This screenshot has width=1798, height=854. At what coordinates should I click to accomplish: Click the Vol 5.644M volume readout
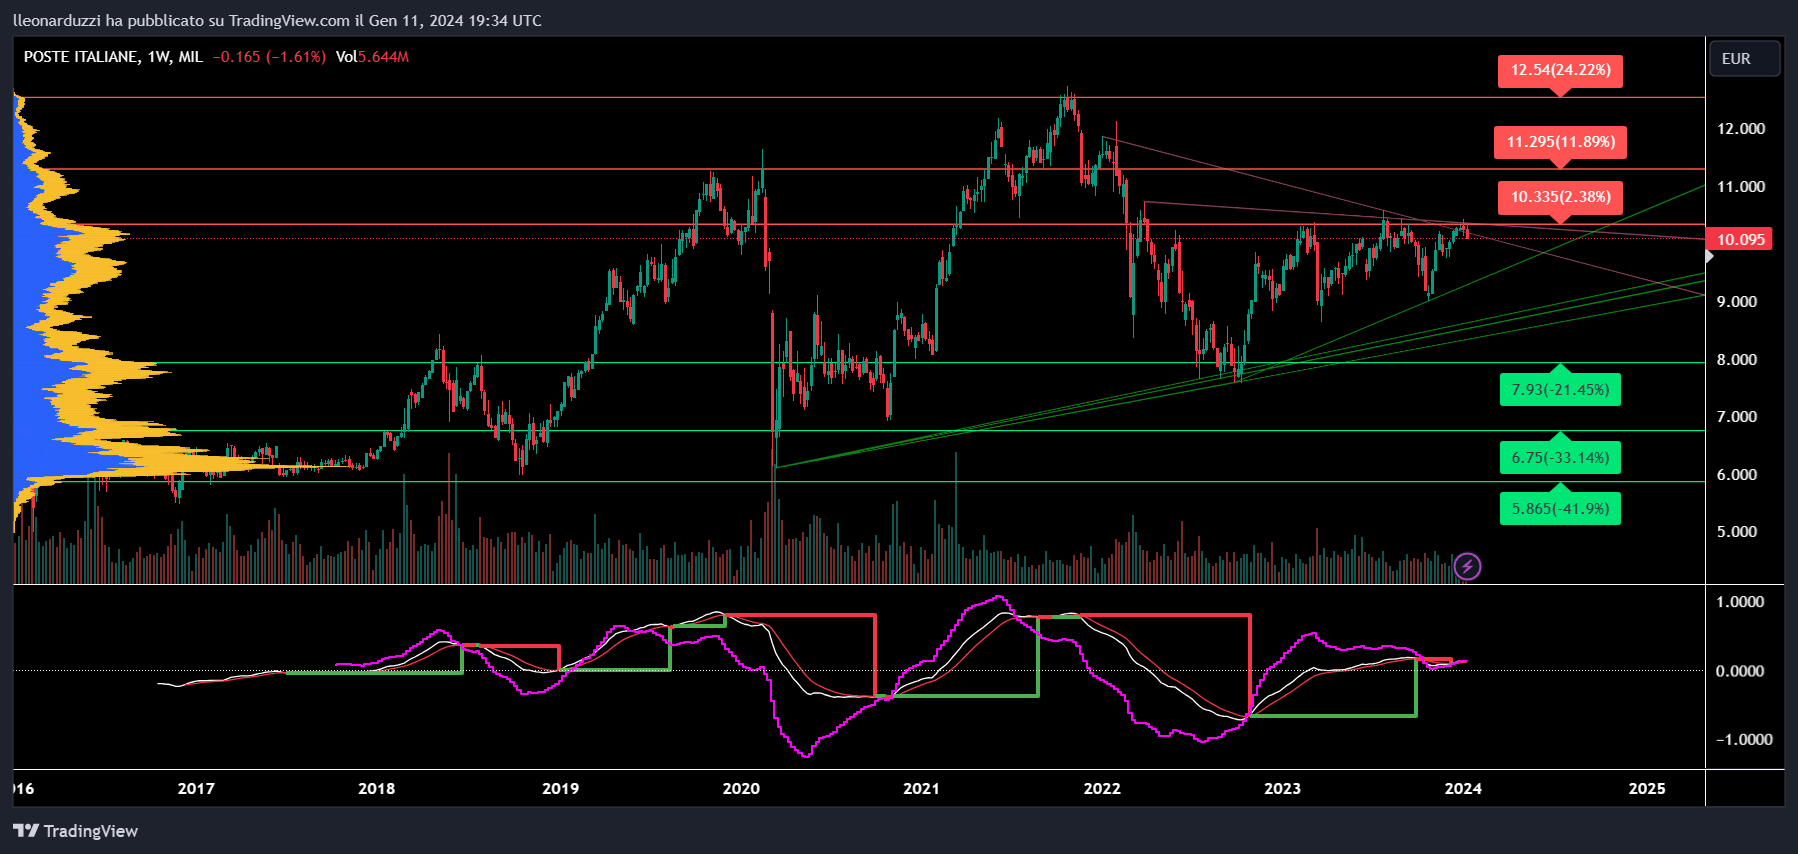372,57
